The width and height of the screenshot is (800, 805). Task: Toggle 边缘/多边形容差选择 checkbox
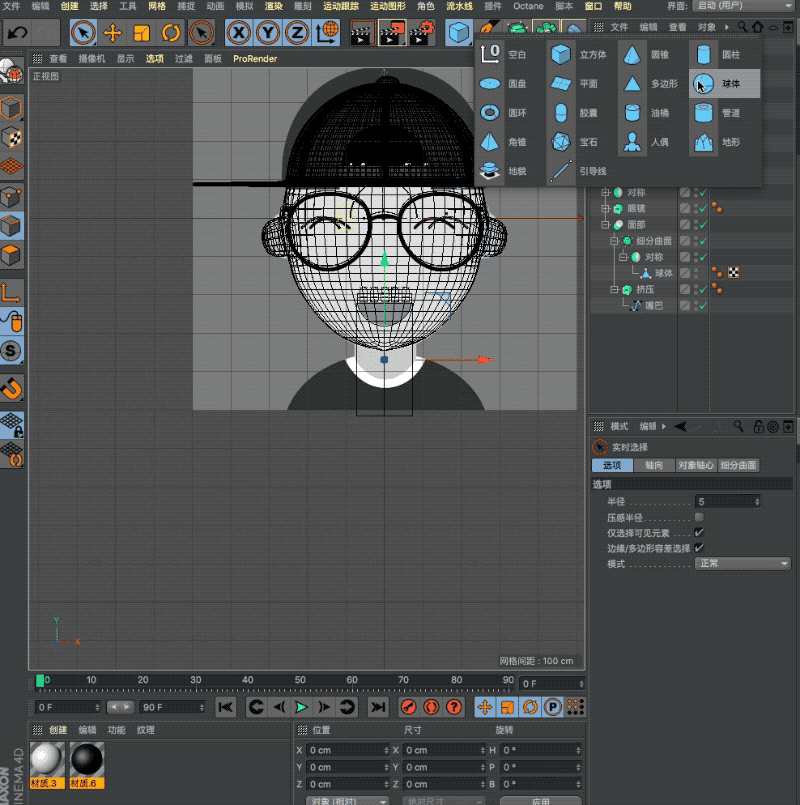699,548
